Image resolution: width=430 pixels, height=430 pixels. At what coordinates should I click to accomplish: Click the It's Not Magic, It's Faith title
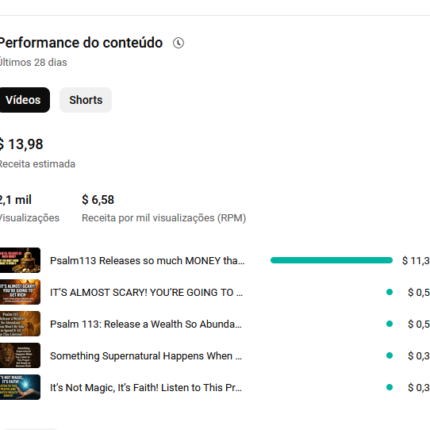pos(146,387)
